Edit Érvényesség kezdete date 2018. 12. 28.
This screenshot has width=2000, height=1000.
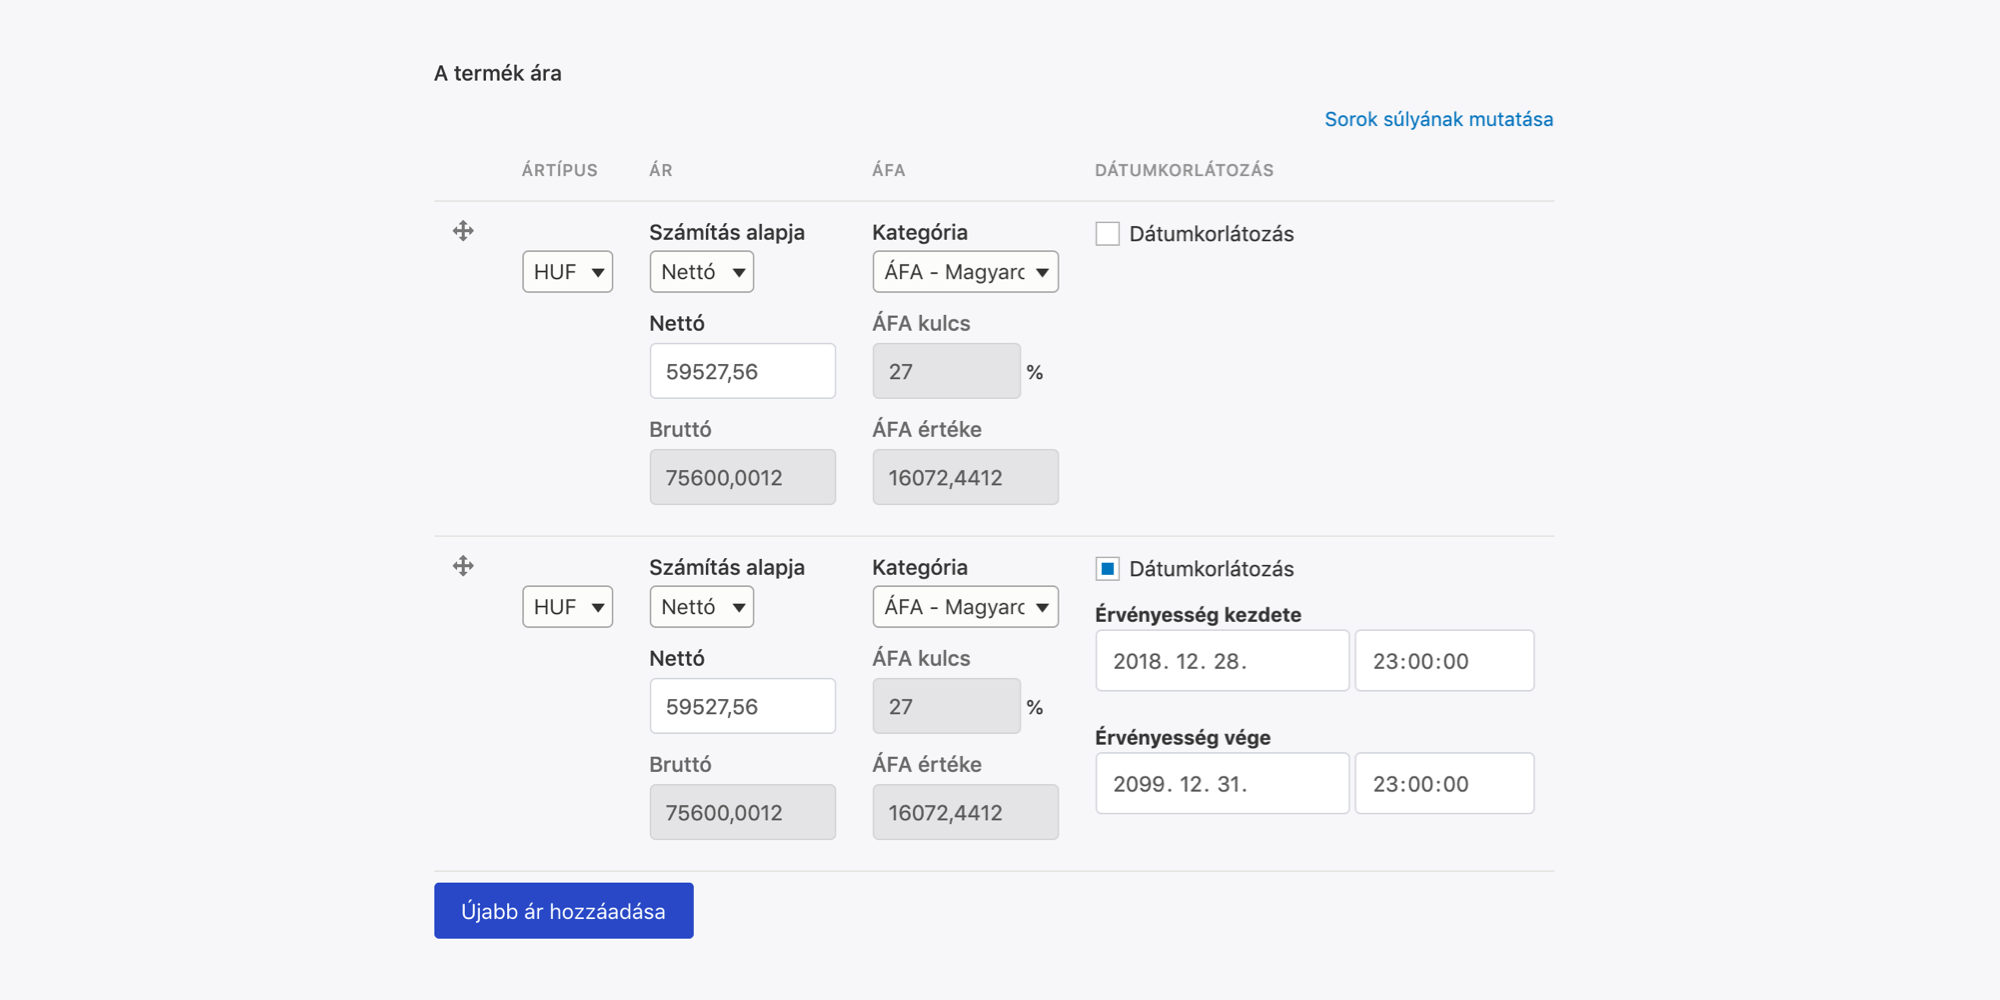pos(1222,660)
